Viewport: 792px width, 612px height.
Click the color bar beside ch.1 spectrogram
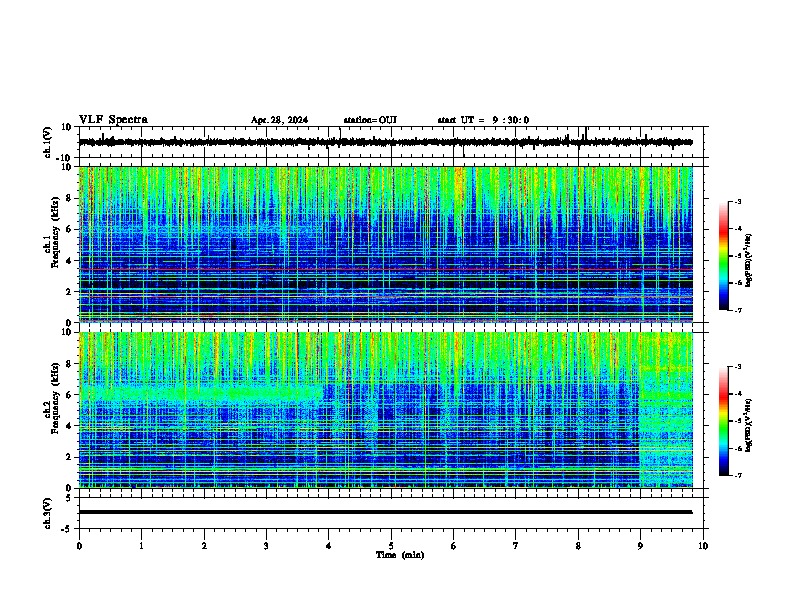[724, 256]
